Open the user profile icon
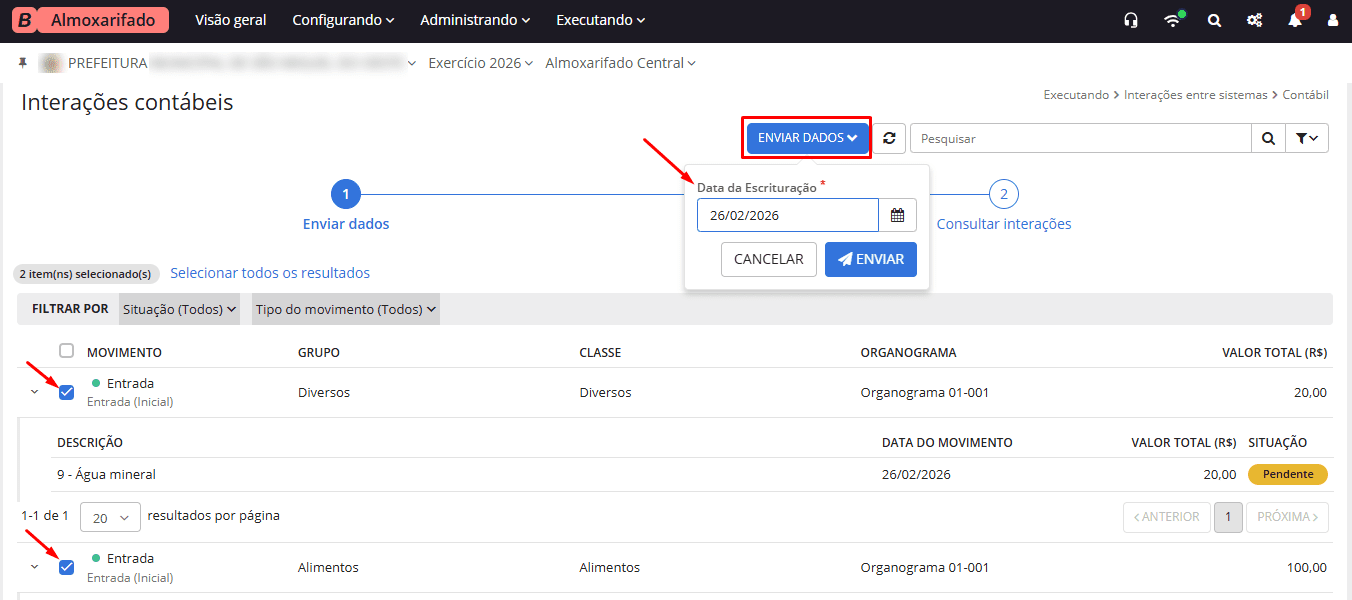Image resolution: width=1352 pixels, height=600 pixels. point(1332,20)
